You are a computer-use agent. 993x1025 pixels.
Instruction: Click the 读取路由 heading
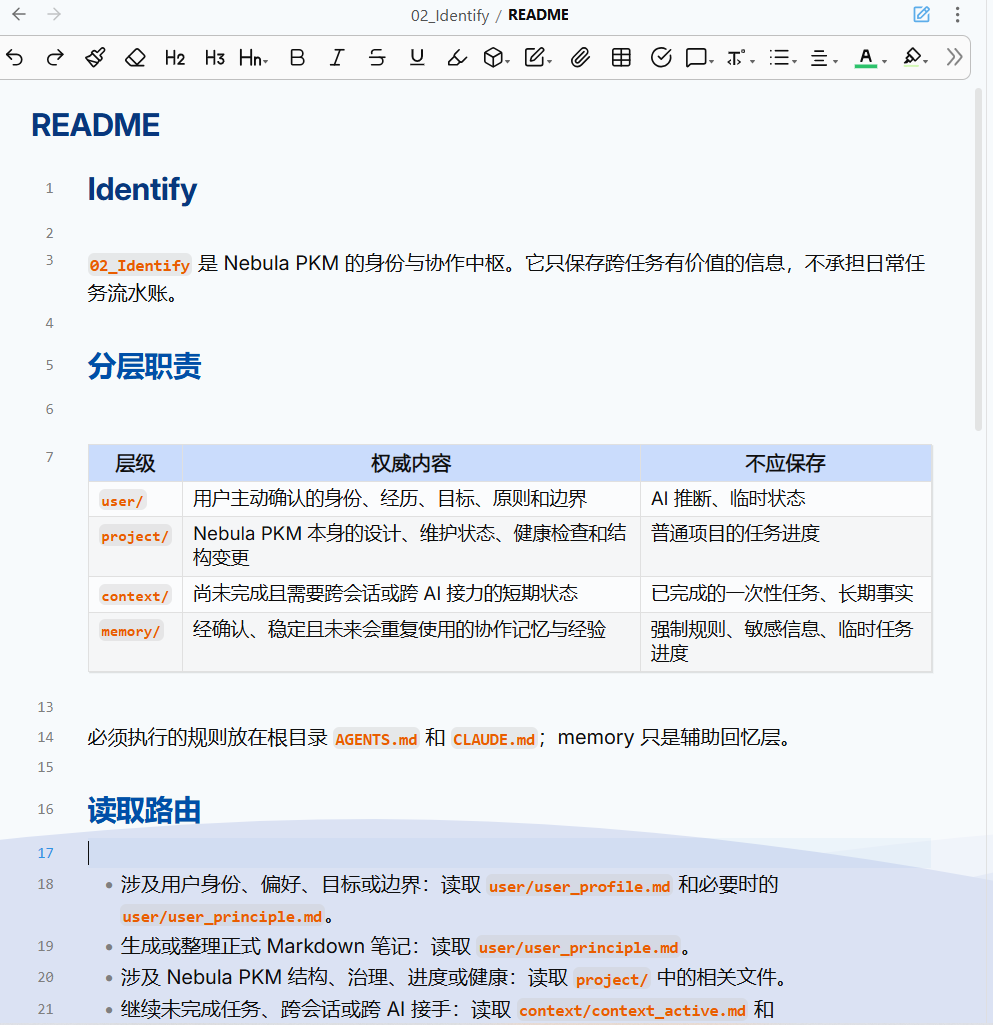144,811
